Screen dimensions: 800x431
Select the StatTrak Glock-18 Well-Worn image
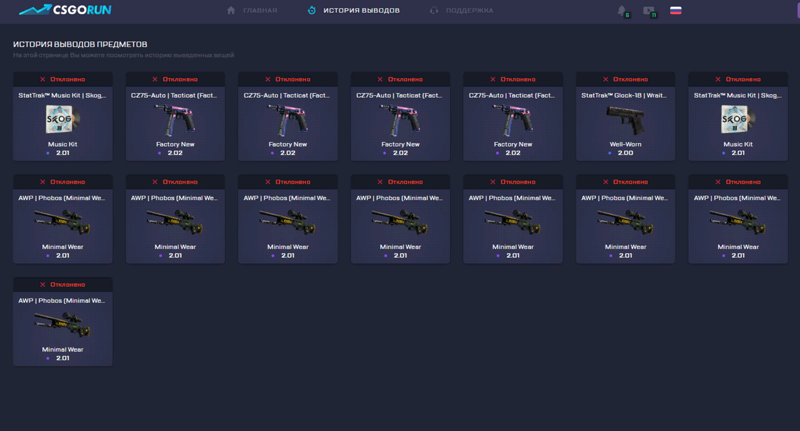coord(625,120)
